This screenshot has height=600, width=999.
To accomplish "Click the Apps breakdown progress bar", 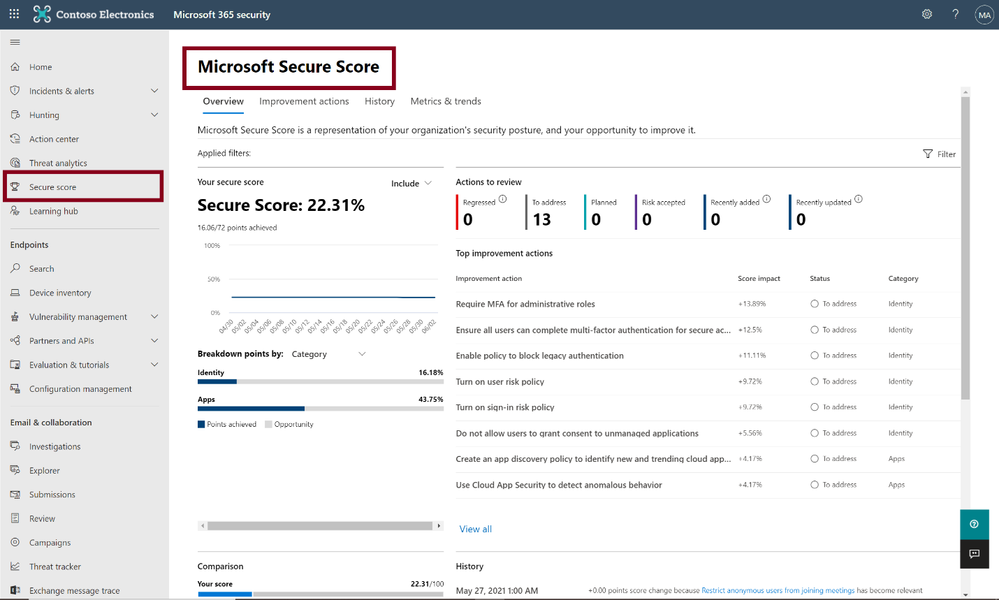I will click(320, 408).
